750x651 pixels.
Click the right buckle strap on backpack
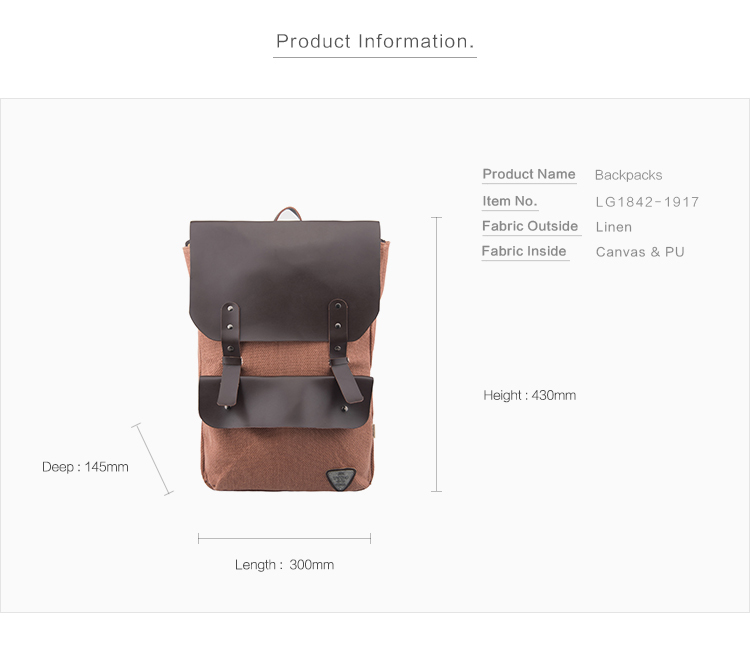click(344, 351)
